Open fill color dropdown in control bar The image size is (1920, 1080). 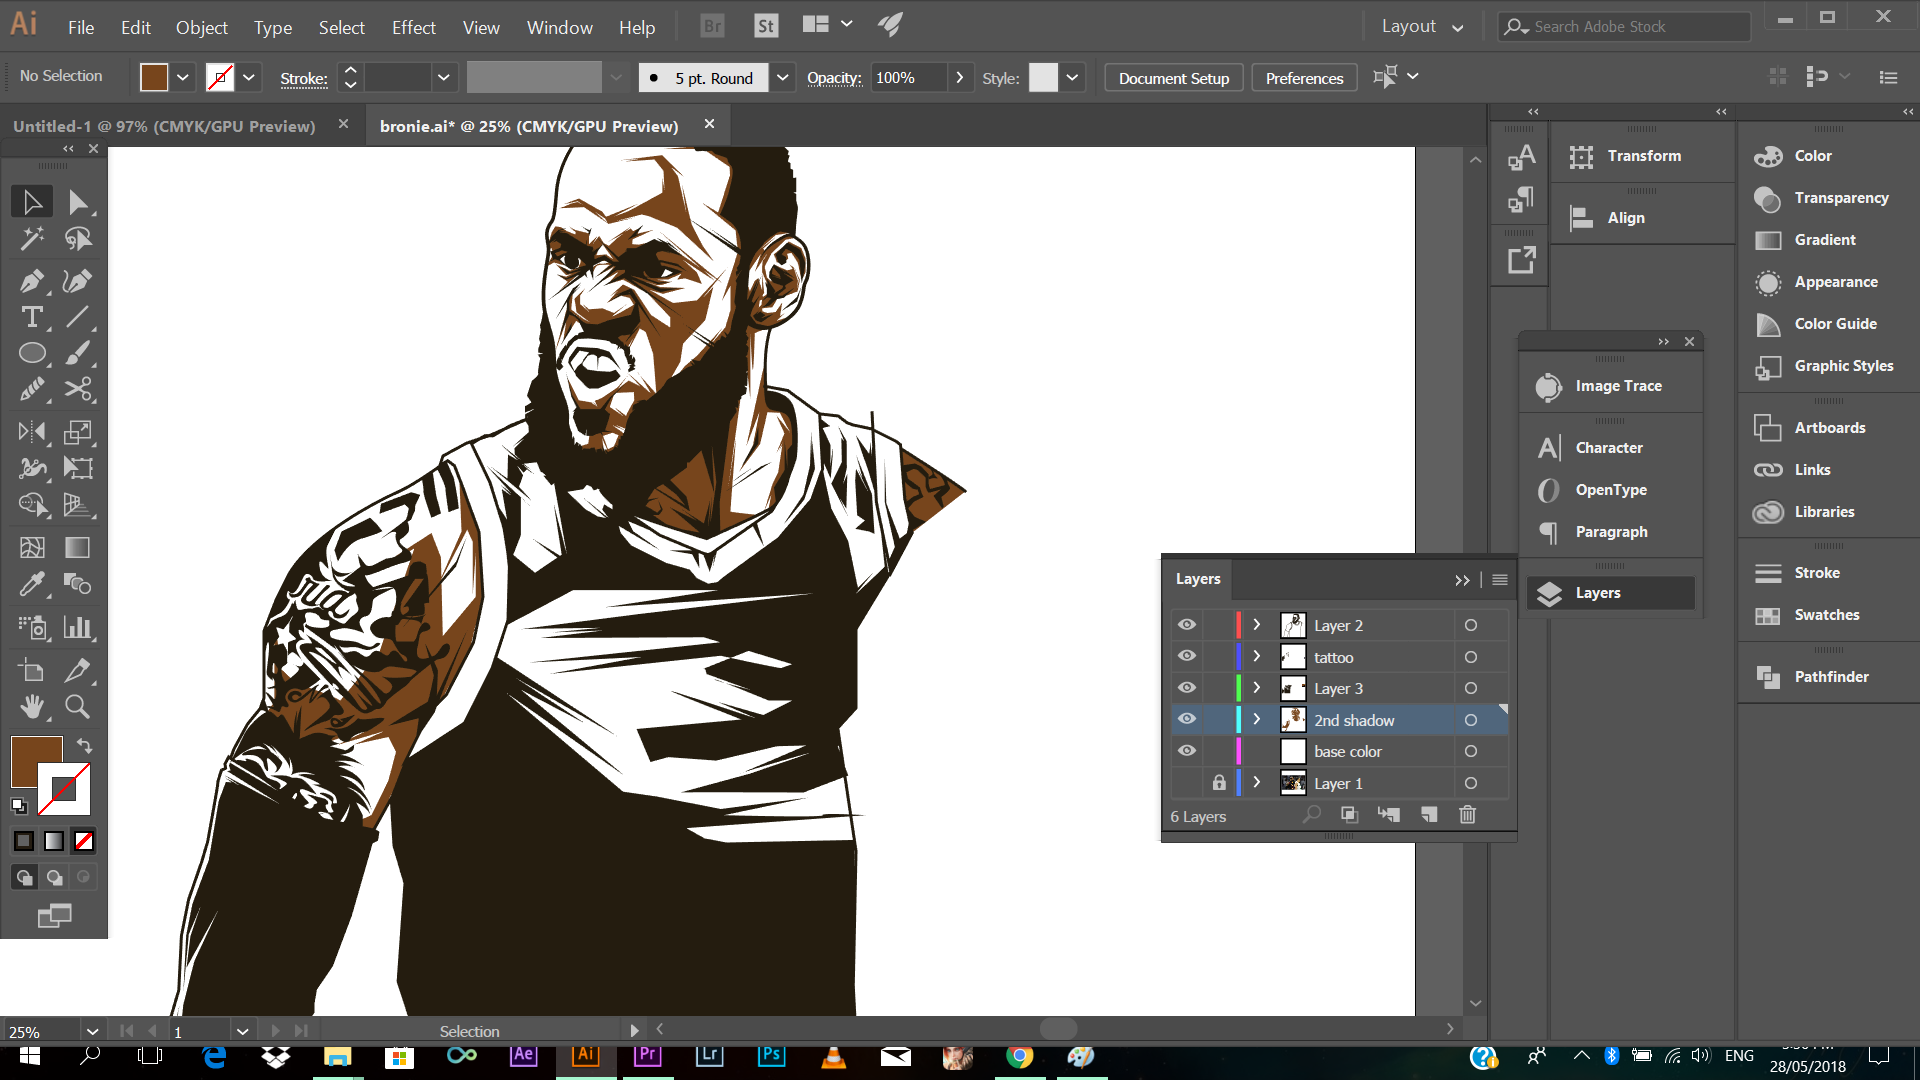182,77
